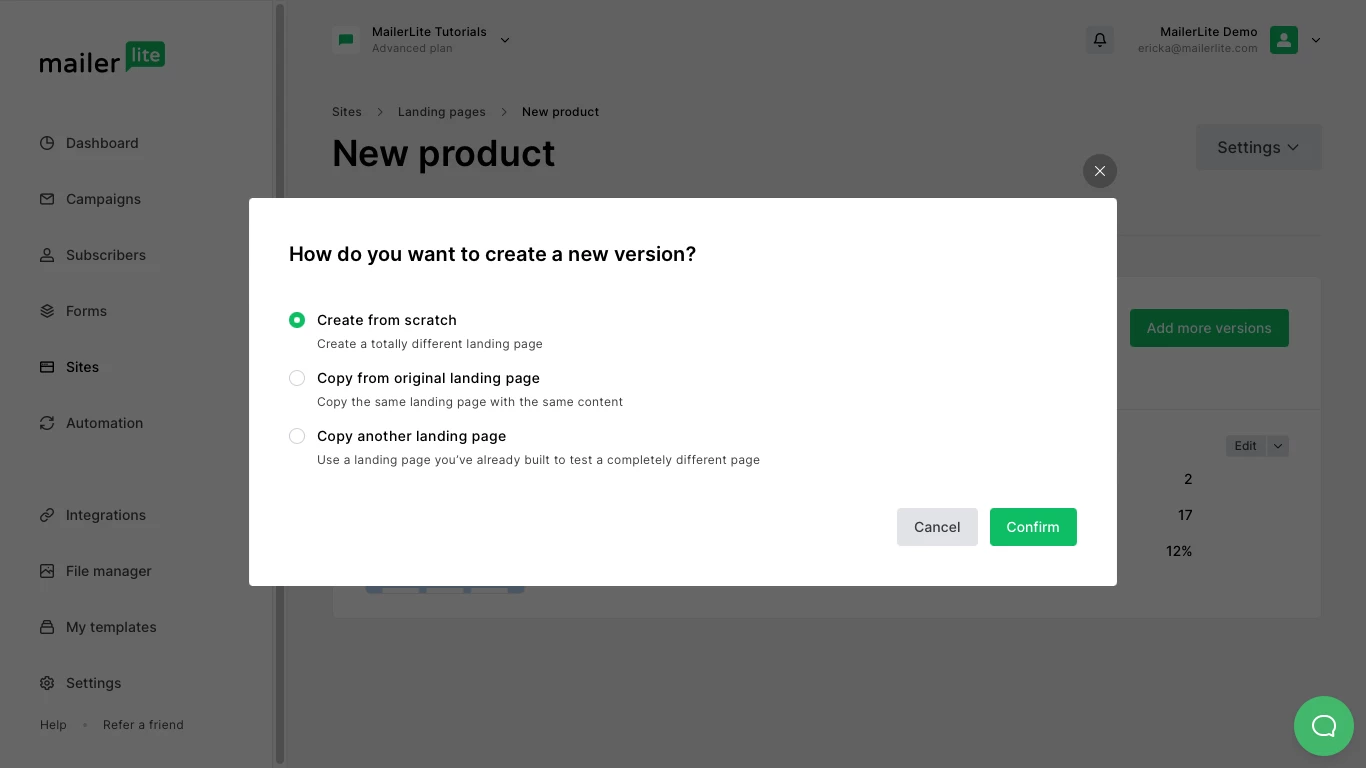
Task: Open Sites in the sidebar menu
Action: pos(82,367)
